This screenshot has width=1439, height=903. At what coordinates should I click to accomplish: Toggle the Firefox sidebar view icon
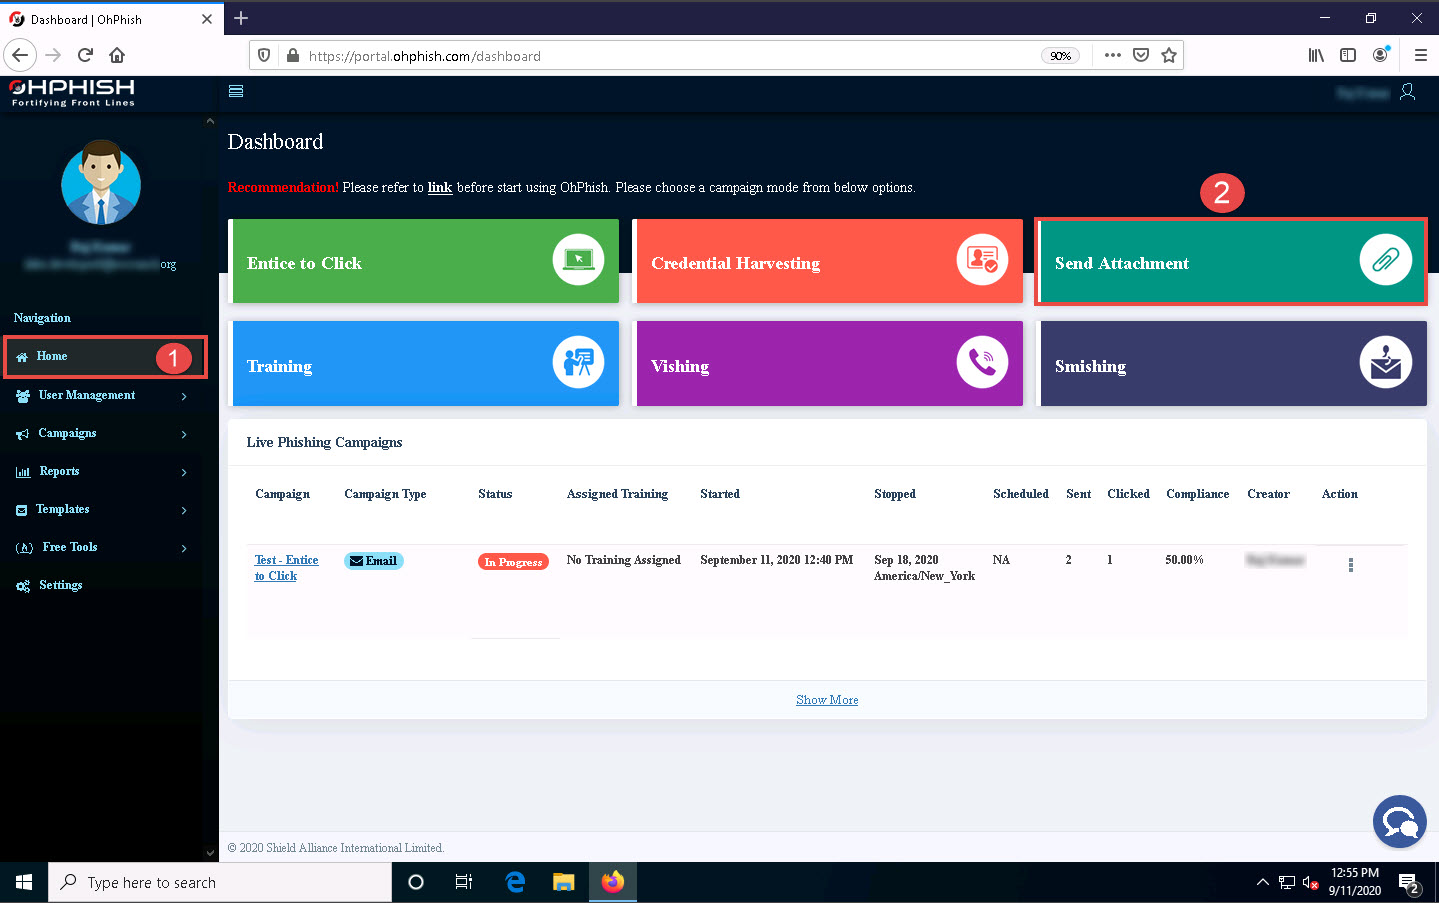[x=1348, y=55]
